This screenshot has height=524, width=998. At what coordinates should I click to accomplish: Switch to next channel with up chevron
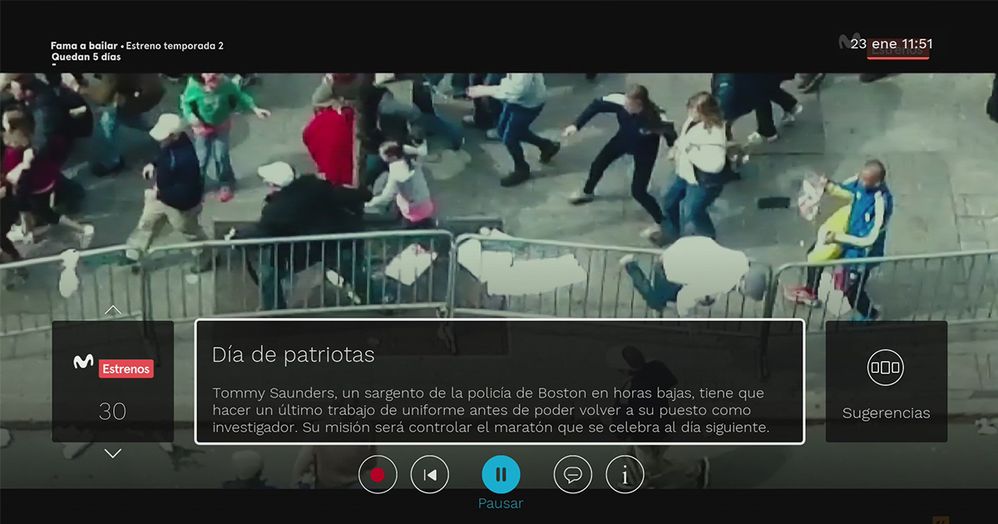coord(113,310)
